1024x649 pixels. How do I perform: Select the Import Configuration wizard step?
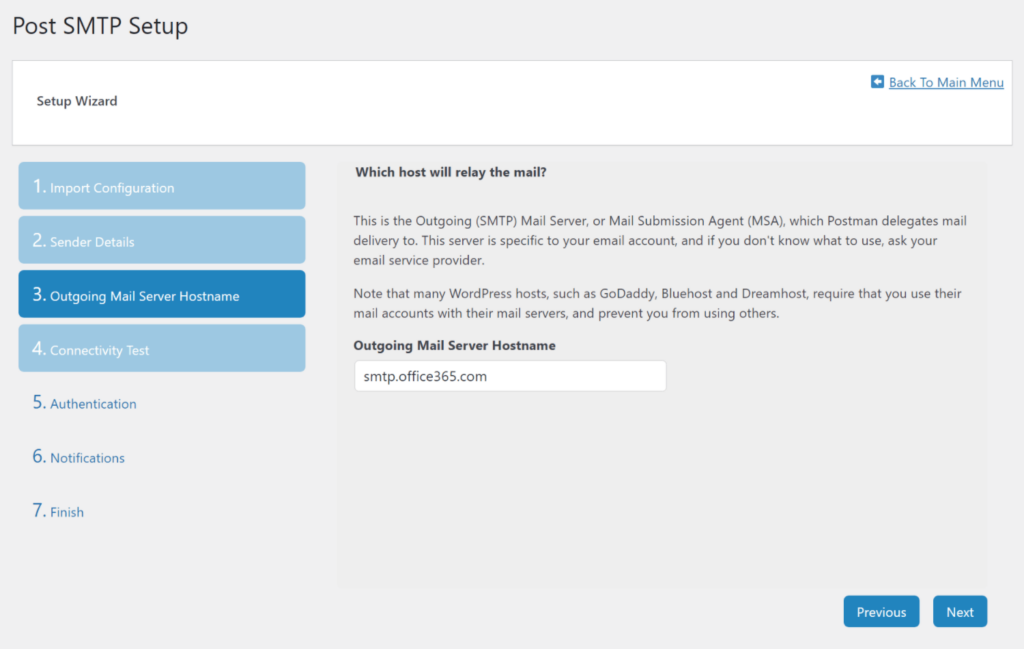[x=161, y=185]
